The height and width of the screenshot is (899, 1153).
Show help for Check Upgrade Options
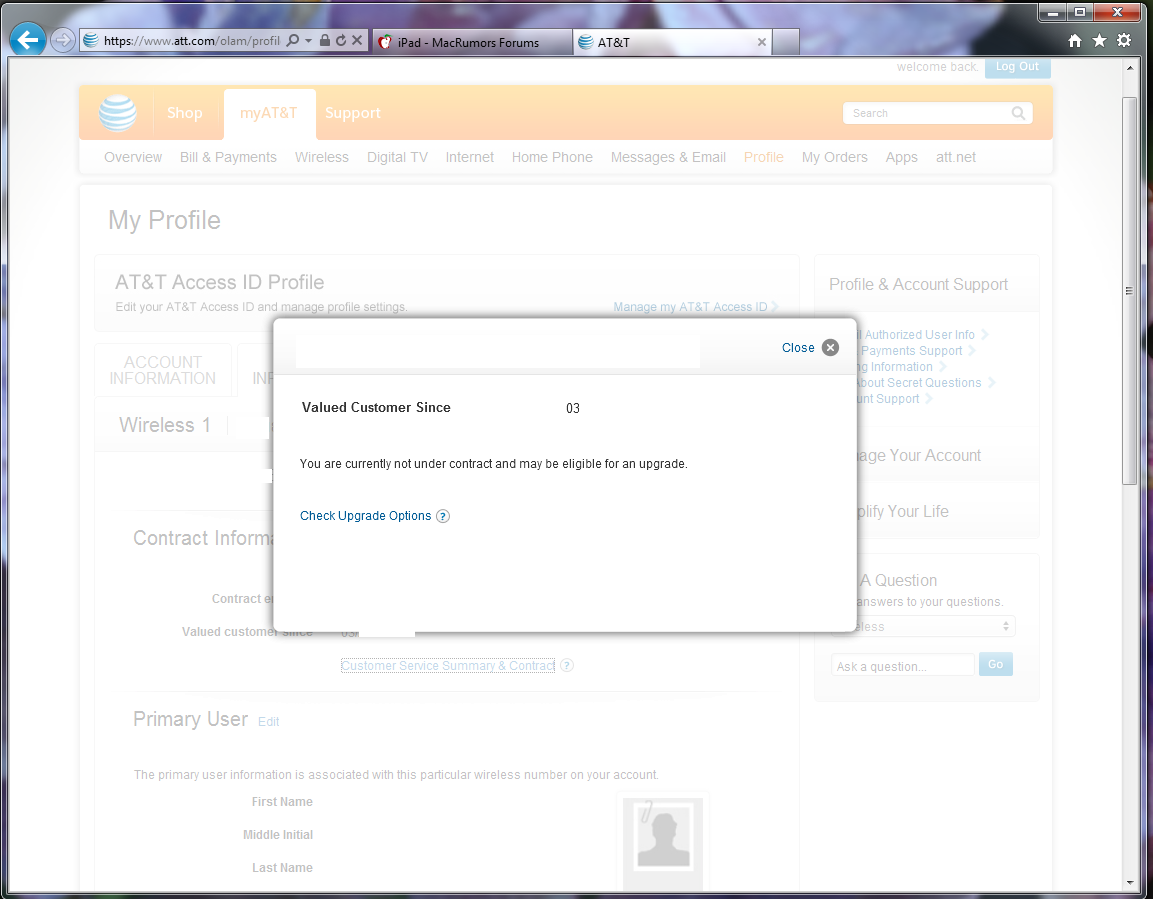click(443, 516)
